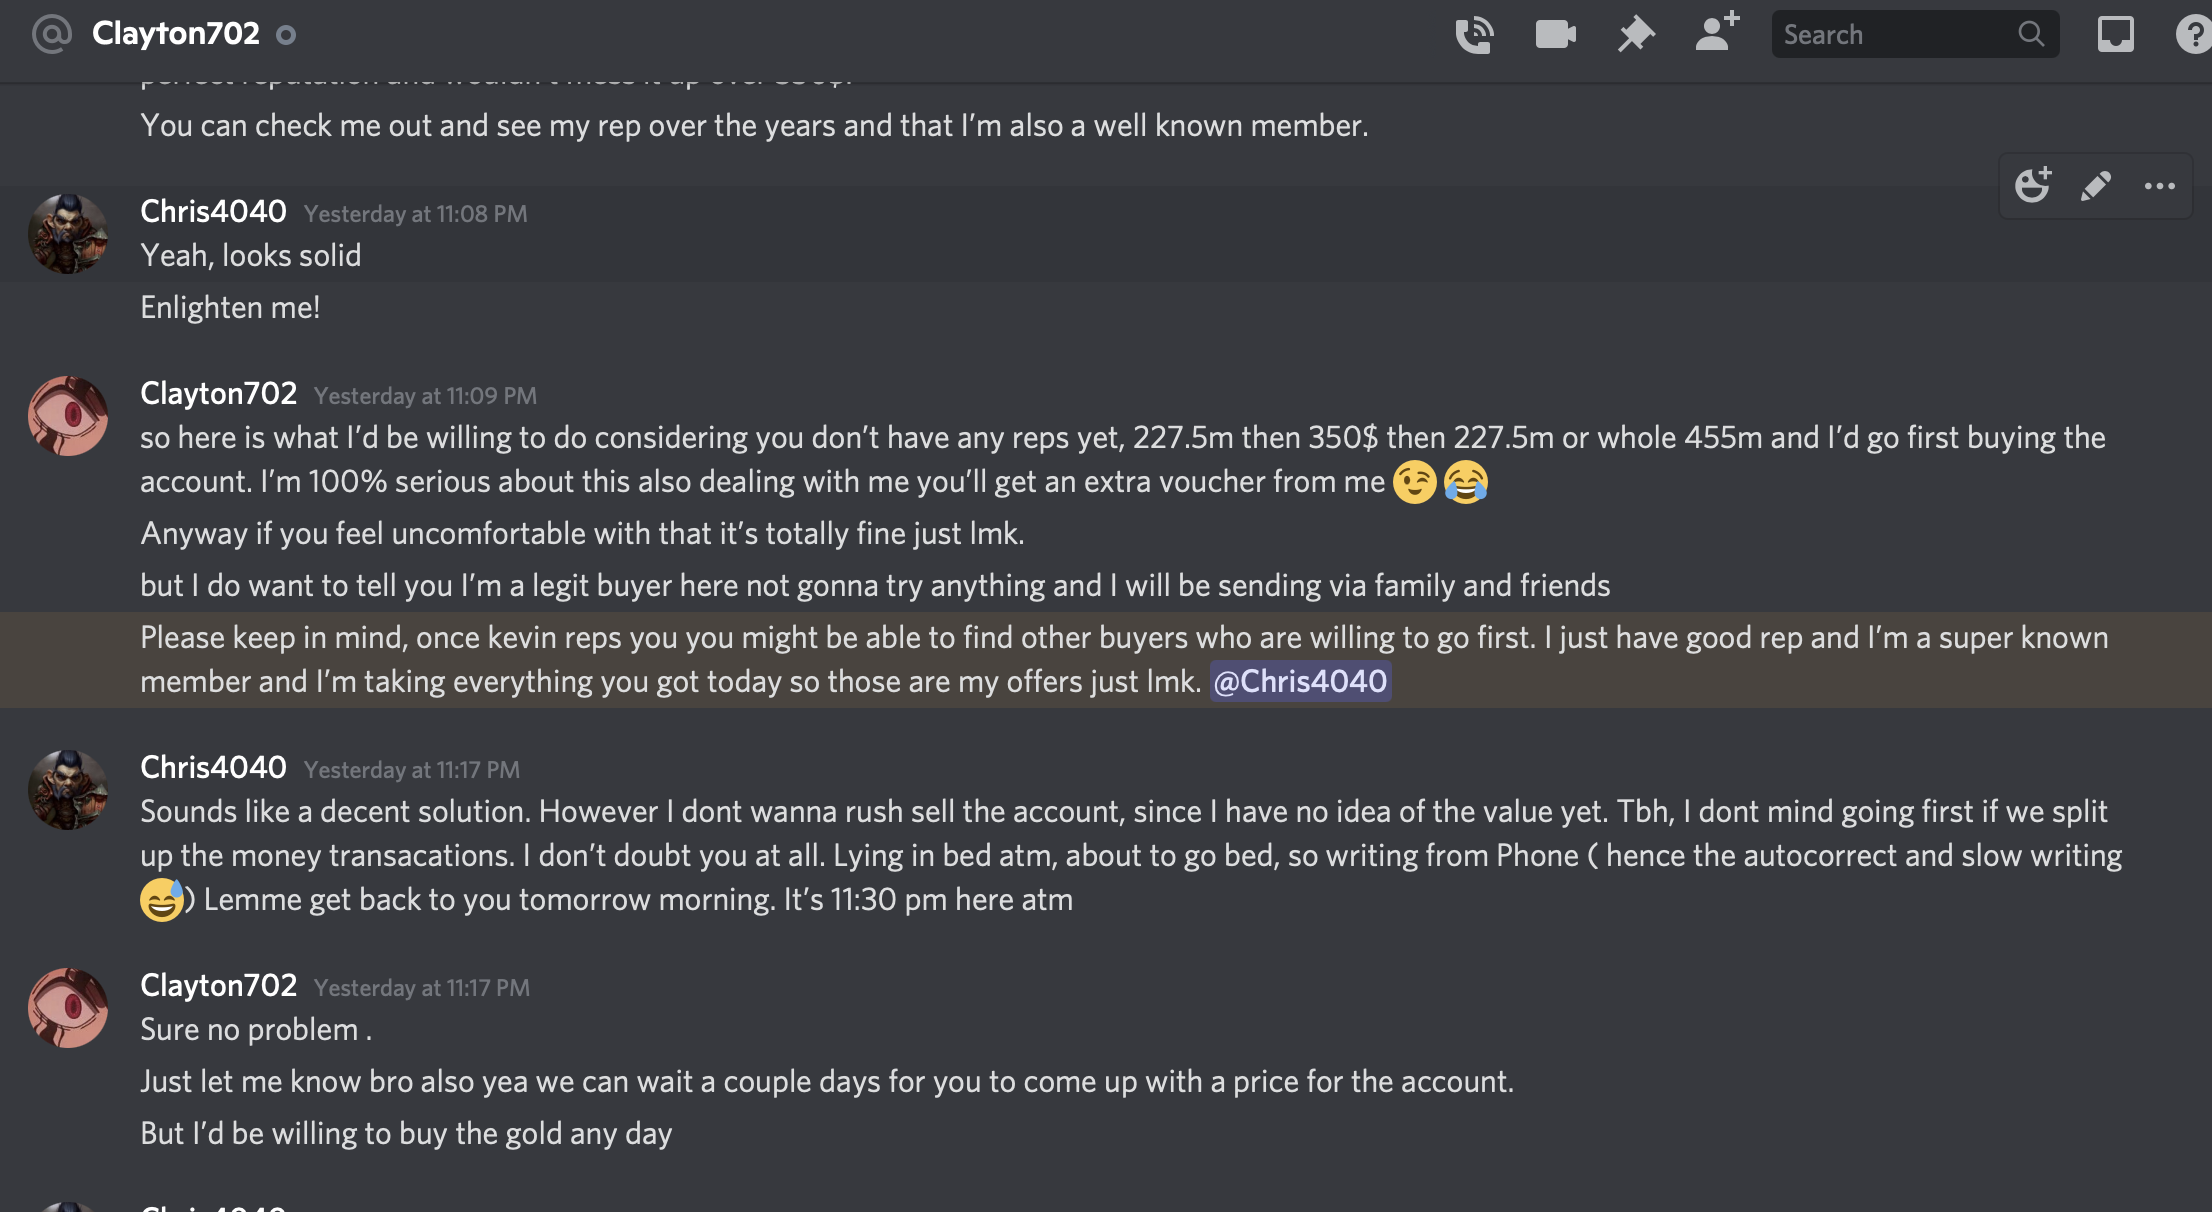2212x1212 pixels.
Task: Open Clayton702's avatar at 11:09 PM message
Action: [x=68, y=416]
